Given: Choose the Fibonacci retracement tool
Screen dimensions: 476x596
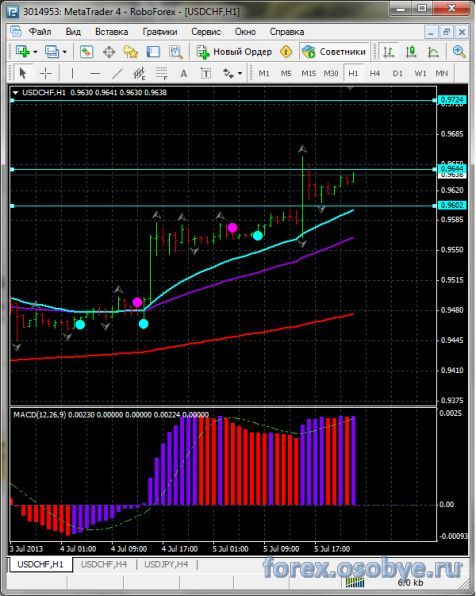Looking at the screenshot, I should pos(162,73).
